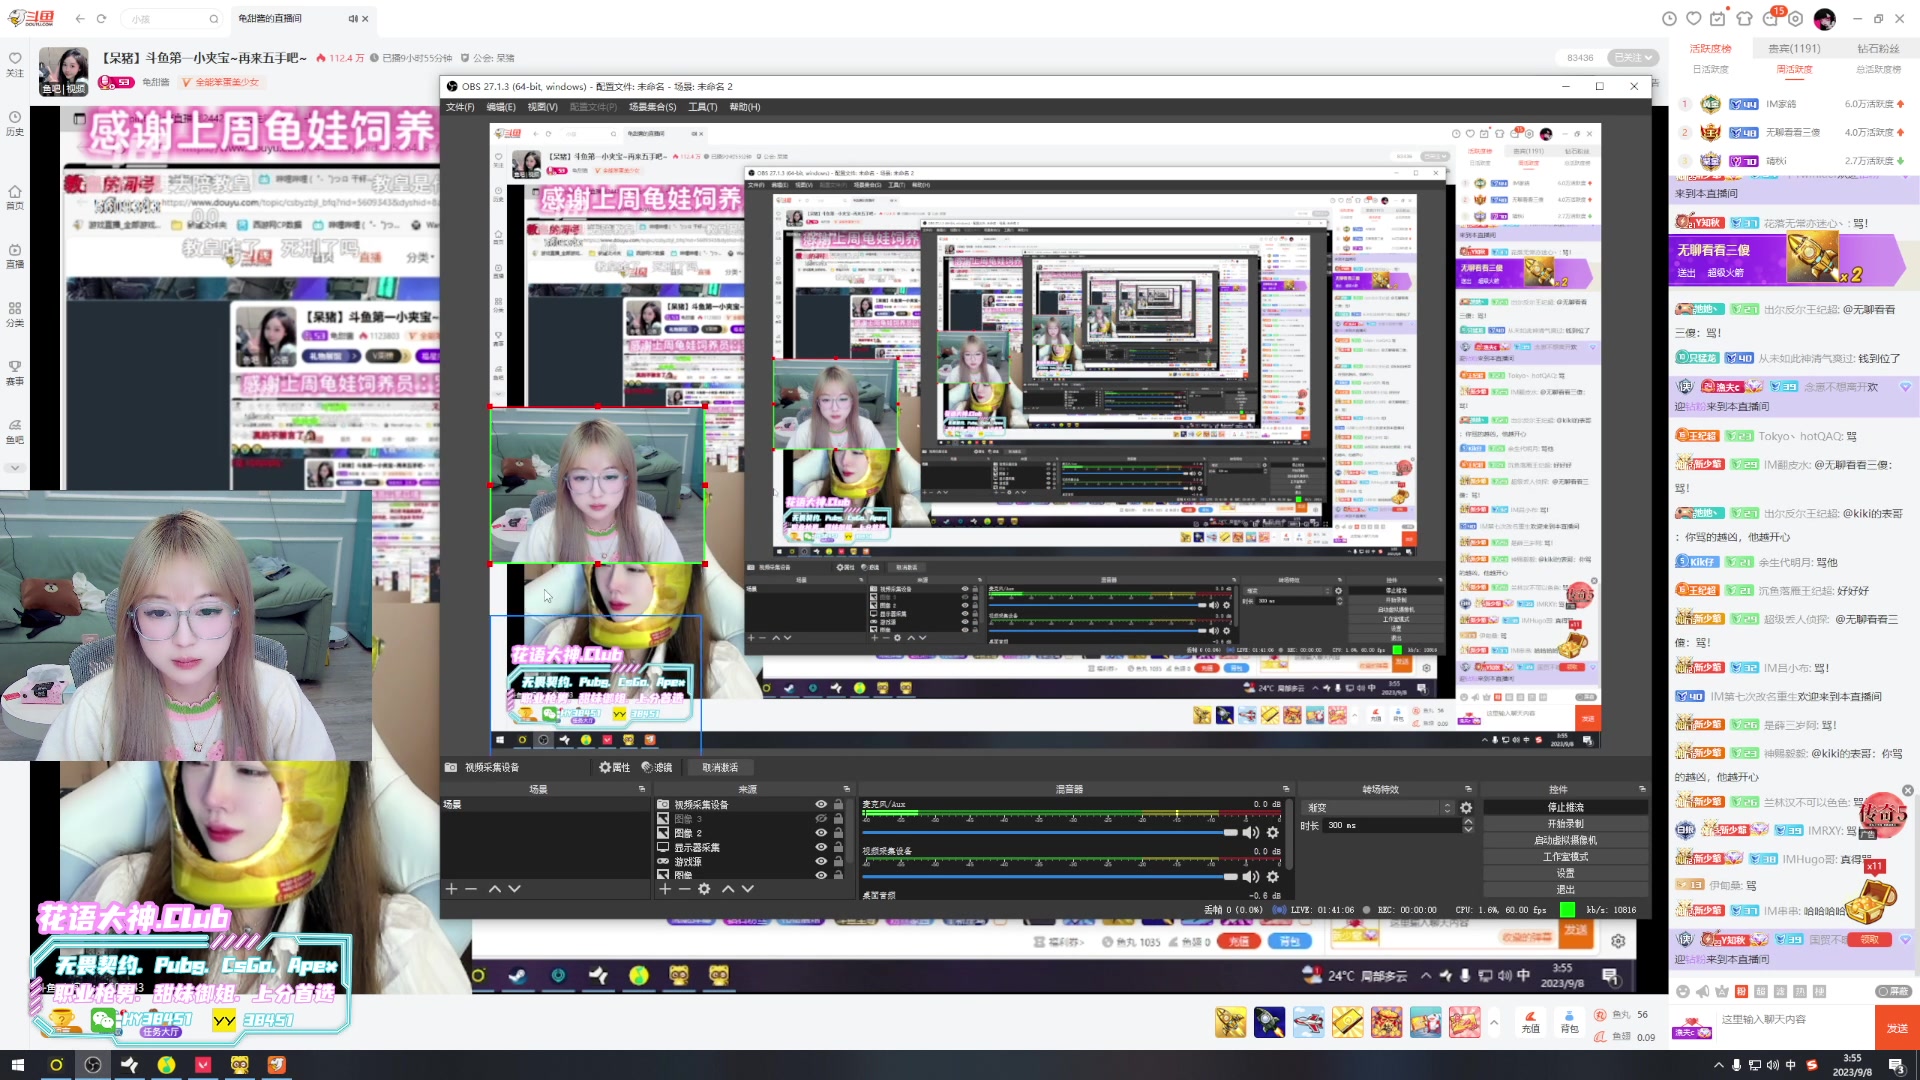Click the 停止推流 button

[x=1565, y=807]
